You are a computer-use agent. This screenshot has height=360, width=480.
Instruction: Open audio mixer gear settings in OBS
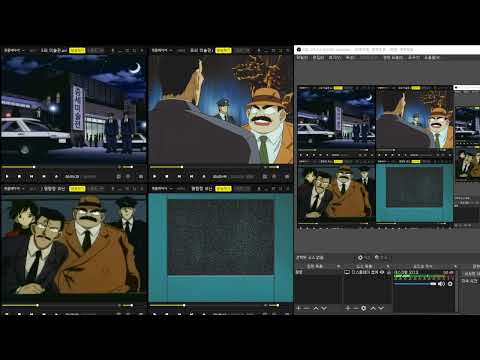click(x=450, y=284)
